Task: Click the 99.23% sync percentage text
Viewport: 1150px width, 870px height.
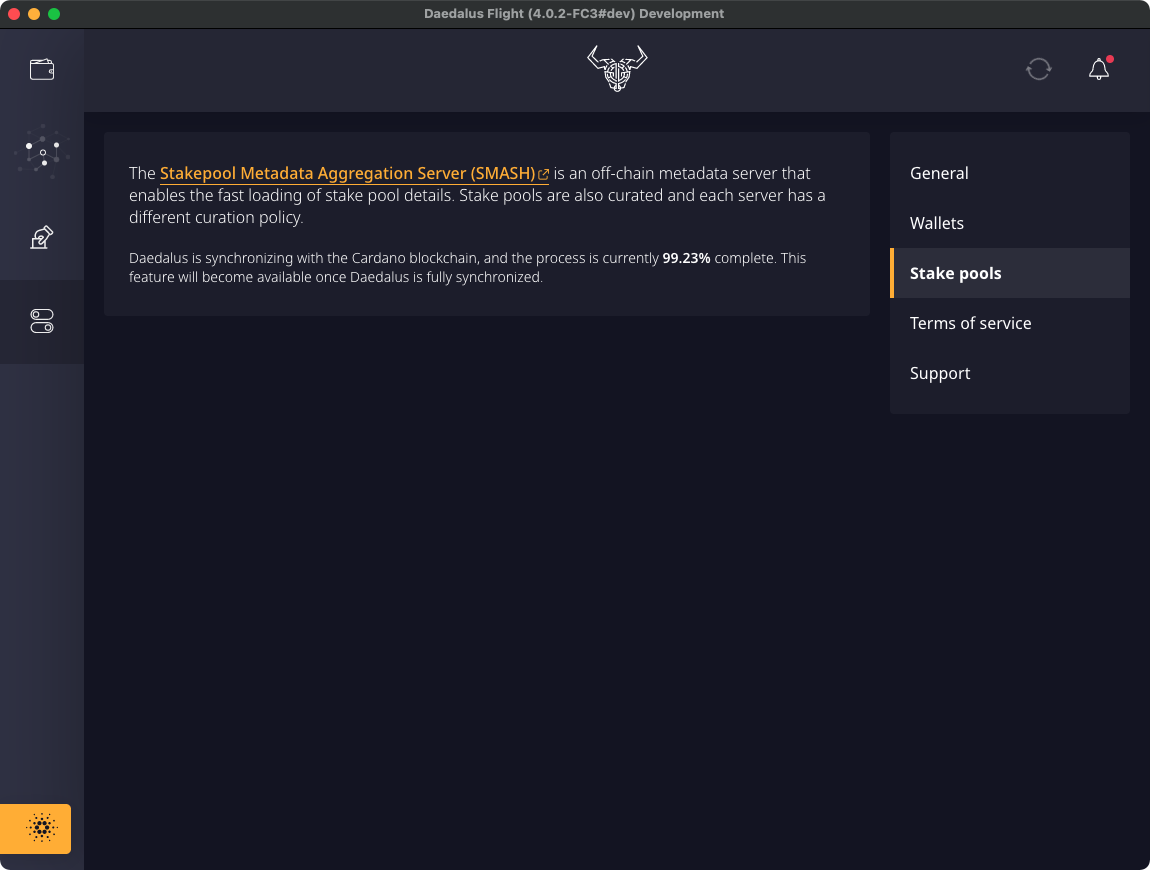Action: coord(686,258)
